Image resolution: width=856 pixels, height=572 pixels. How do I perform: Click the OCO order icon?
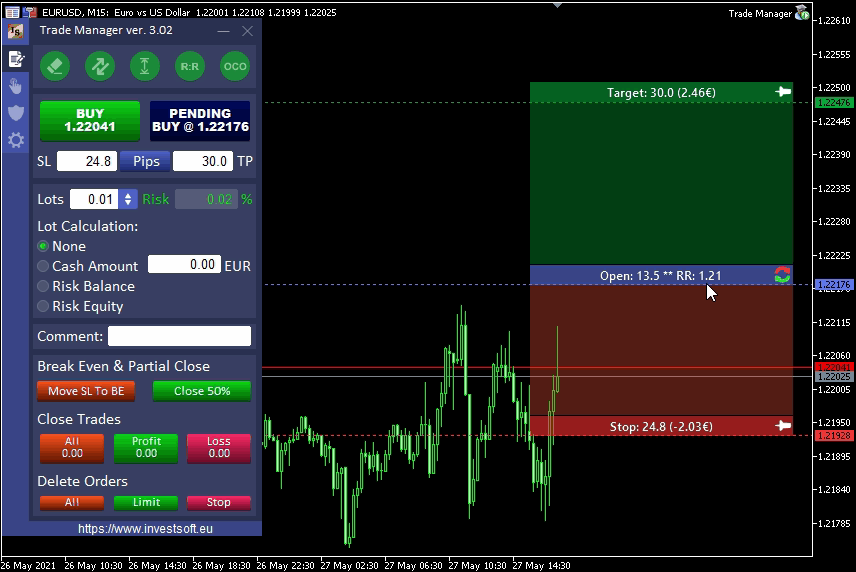[x=235, y=66]
